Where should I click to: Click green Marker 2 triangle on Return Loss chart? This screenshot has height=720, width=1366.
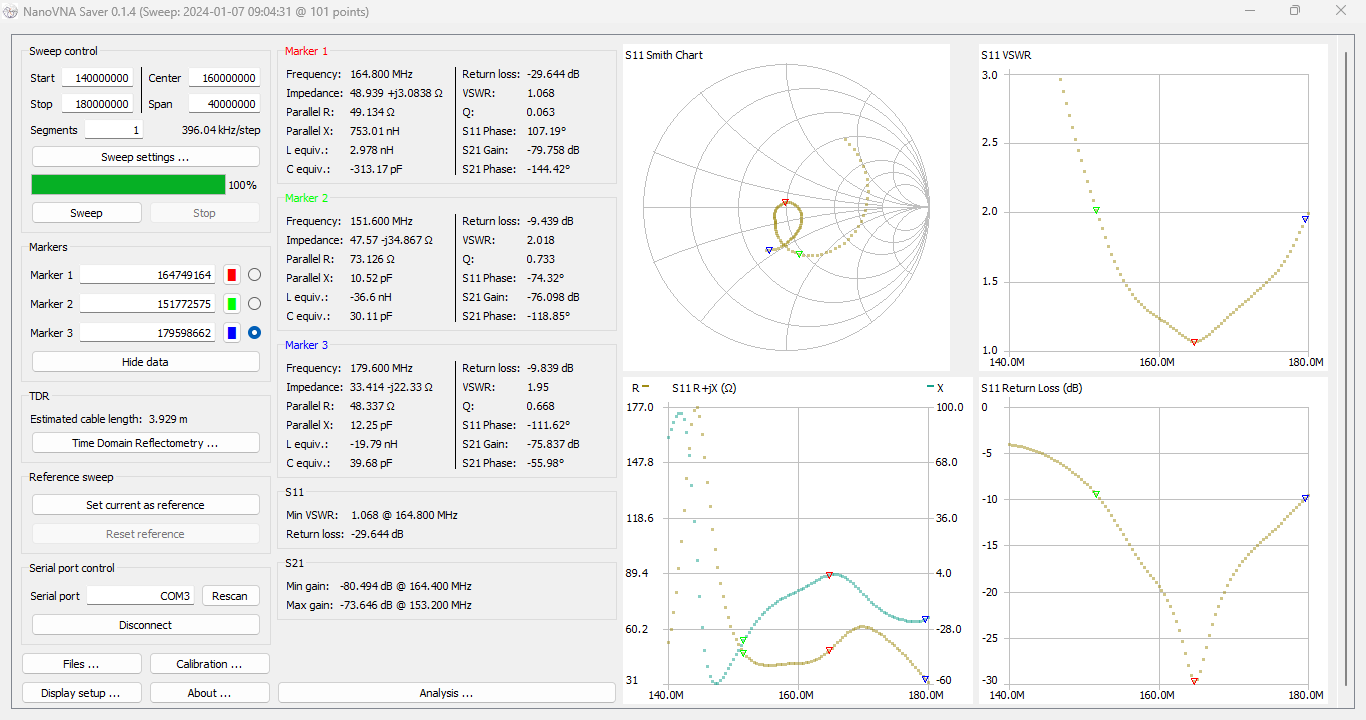coord(1096,494)
